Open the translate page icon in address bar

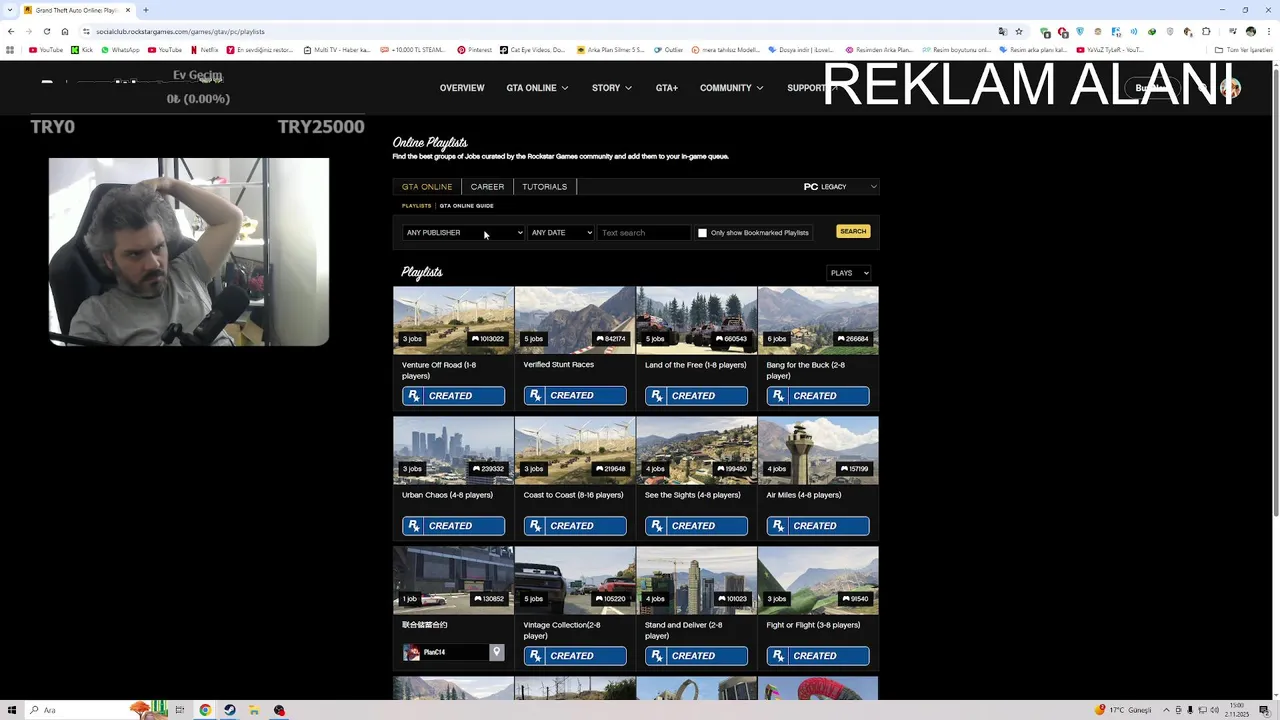(x=1002, y=31)
